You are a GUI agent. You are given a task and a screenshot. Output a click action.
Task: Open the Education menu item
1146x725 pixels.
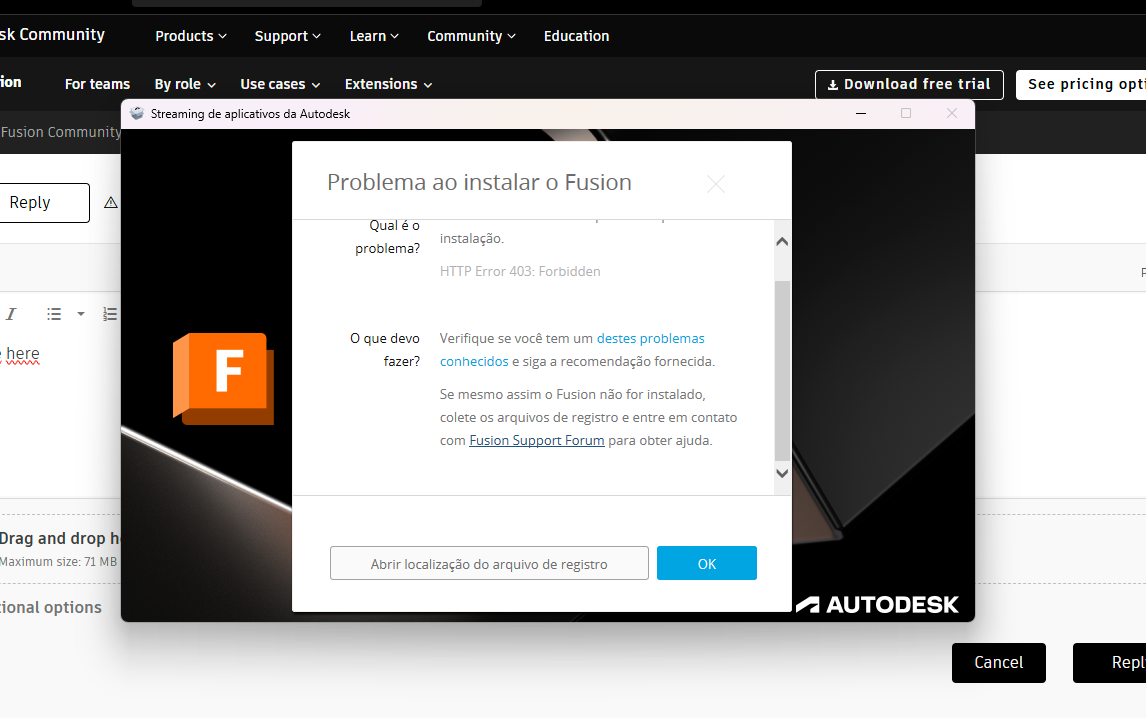tap(576, 36)
